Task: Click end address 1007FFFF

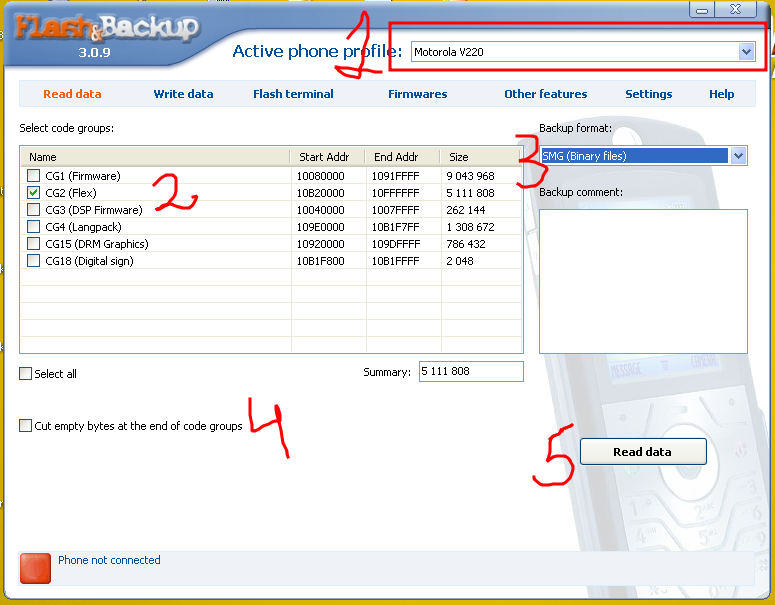Action: [x=395, y=210]
